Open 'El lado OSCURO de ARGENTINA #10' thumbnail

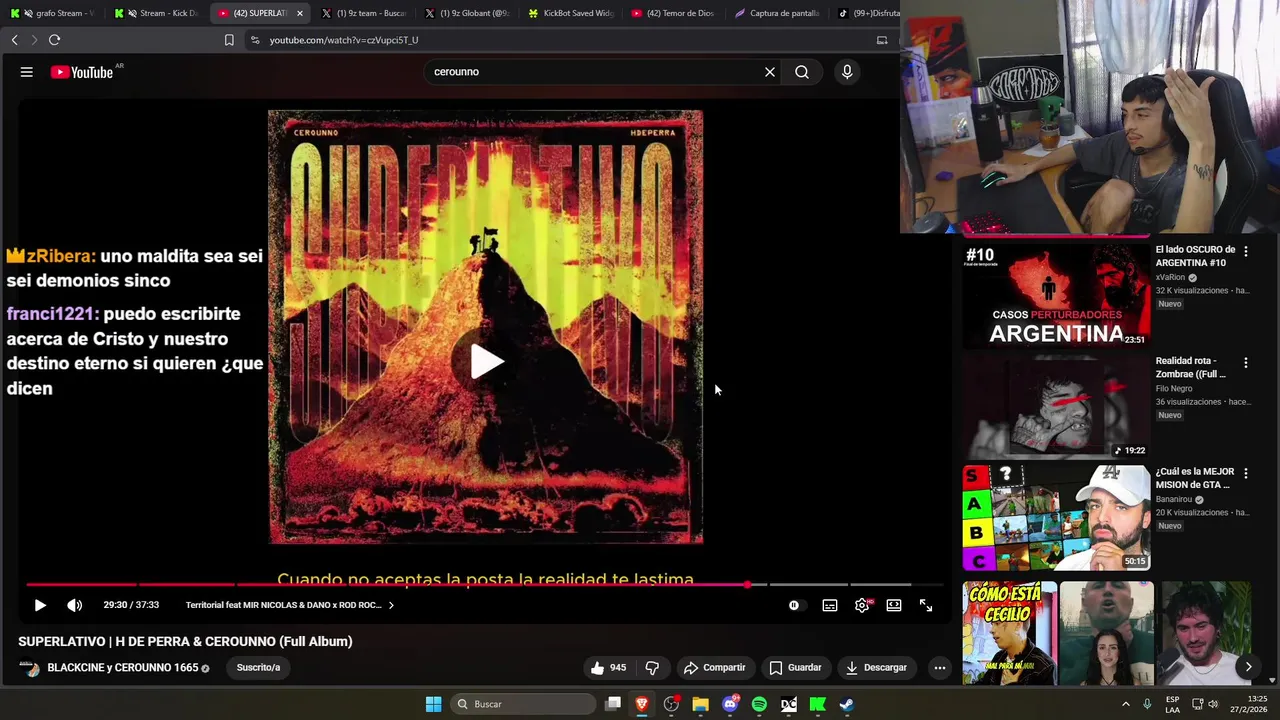point(1056,295)
